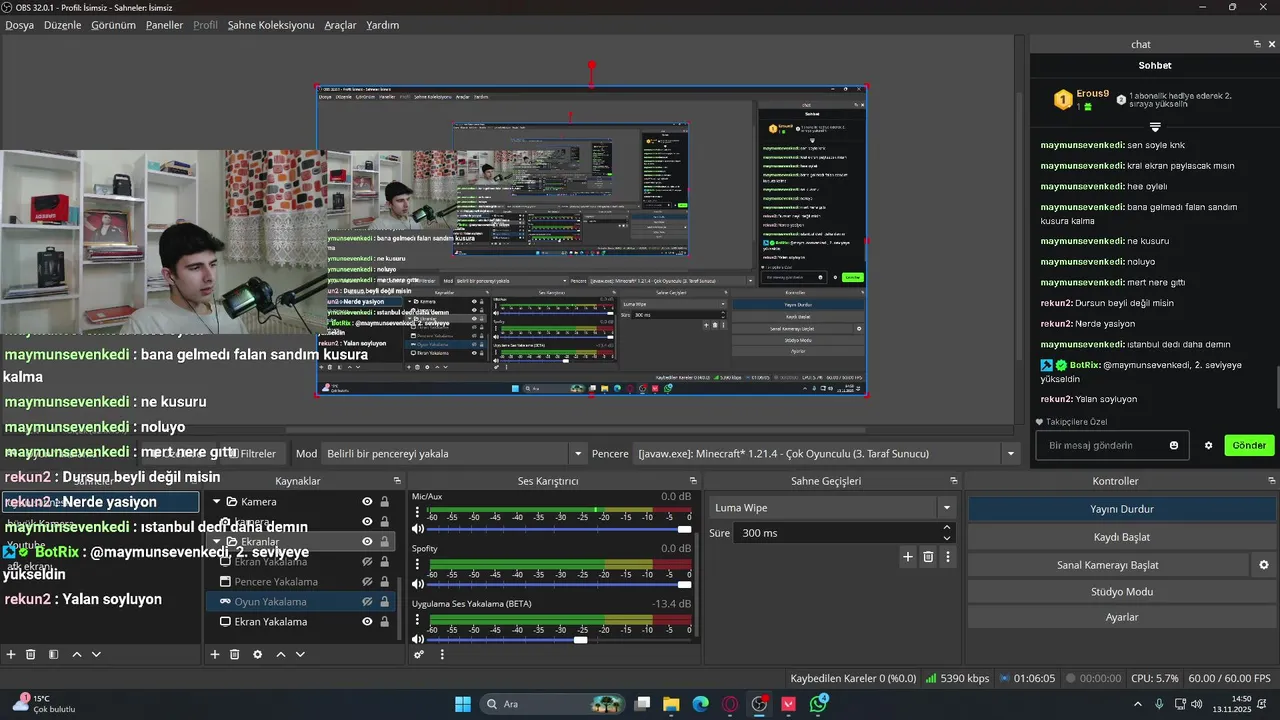
Task: Open chat settings gear icon
Action: pos(1208,445)
